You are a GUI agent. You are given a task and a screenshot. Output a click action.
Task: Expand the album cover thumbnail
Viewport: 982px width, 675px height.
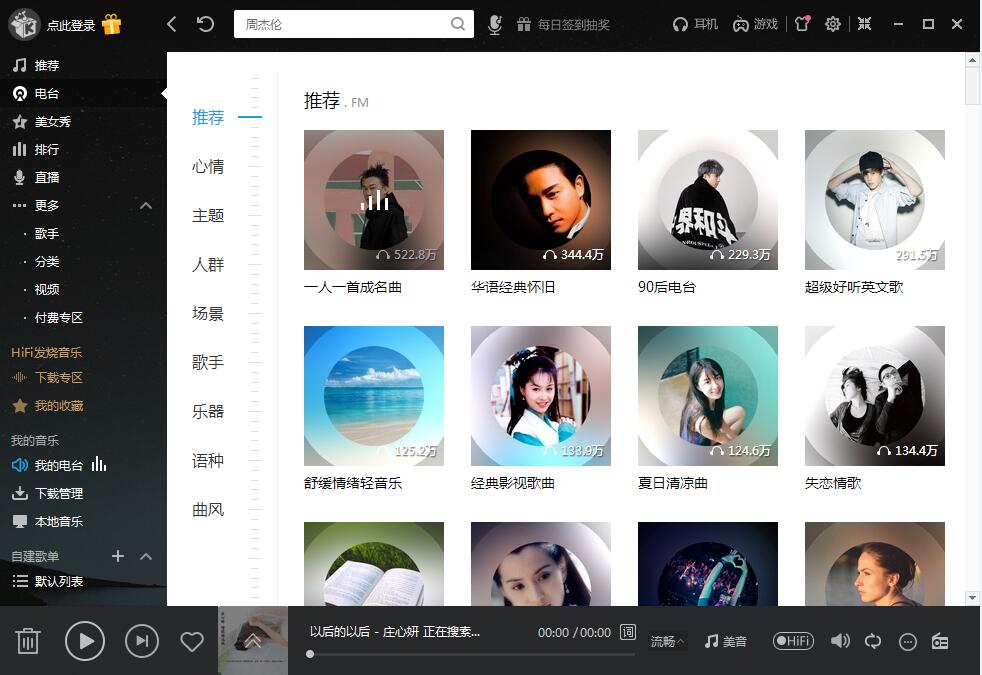(x=253, y=640)
